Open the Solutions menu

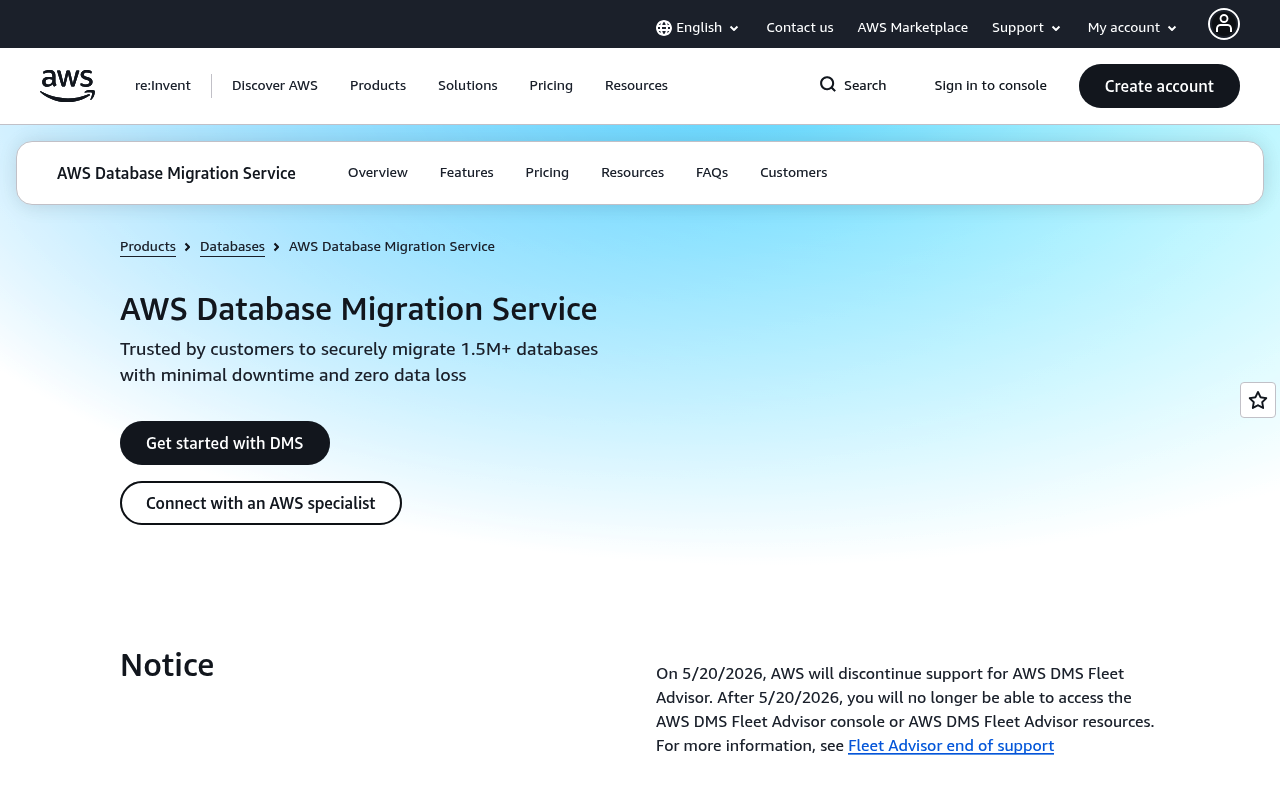[468, 86]
